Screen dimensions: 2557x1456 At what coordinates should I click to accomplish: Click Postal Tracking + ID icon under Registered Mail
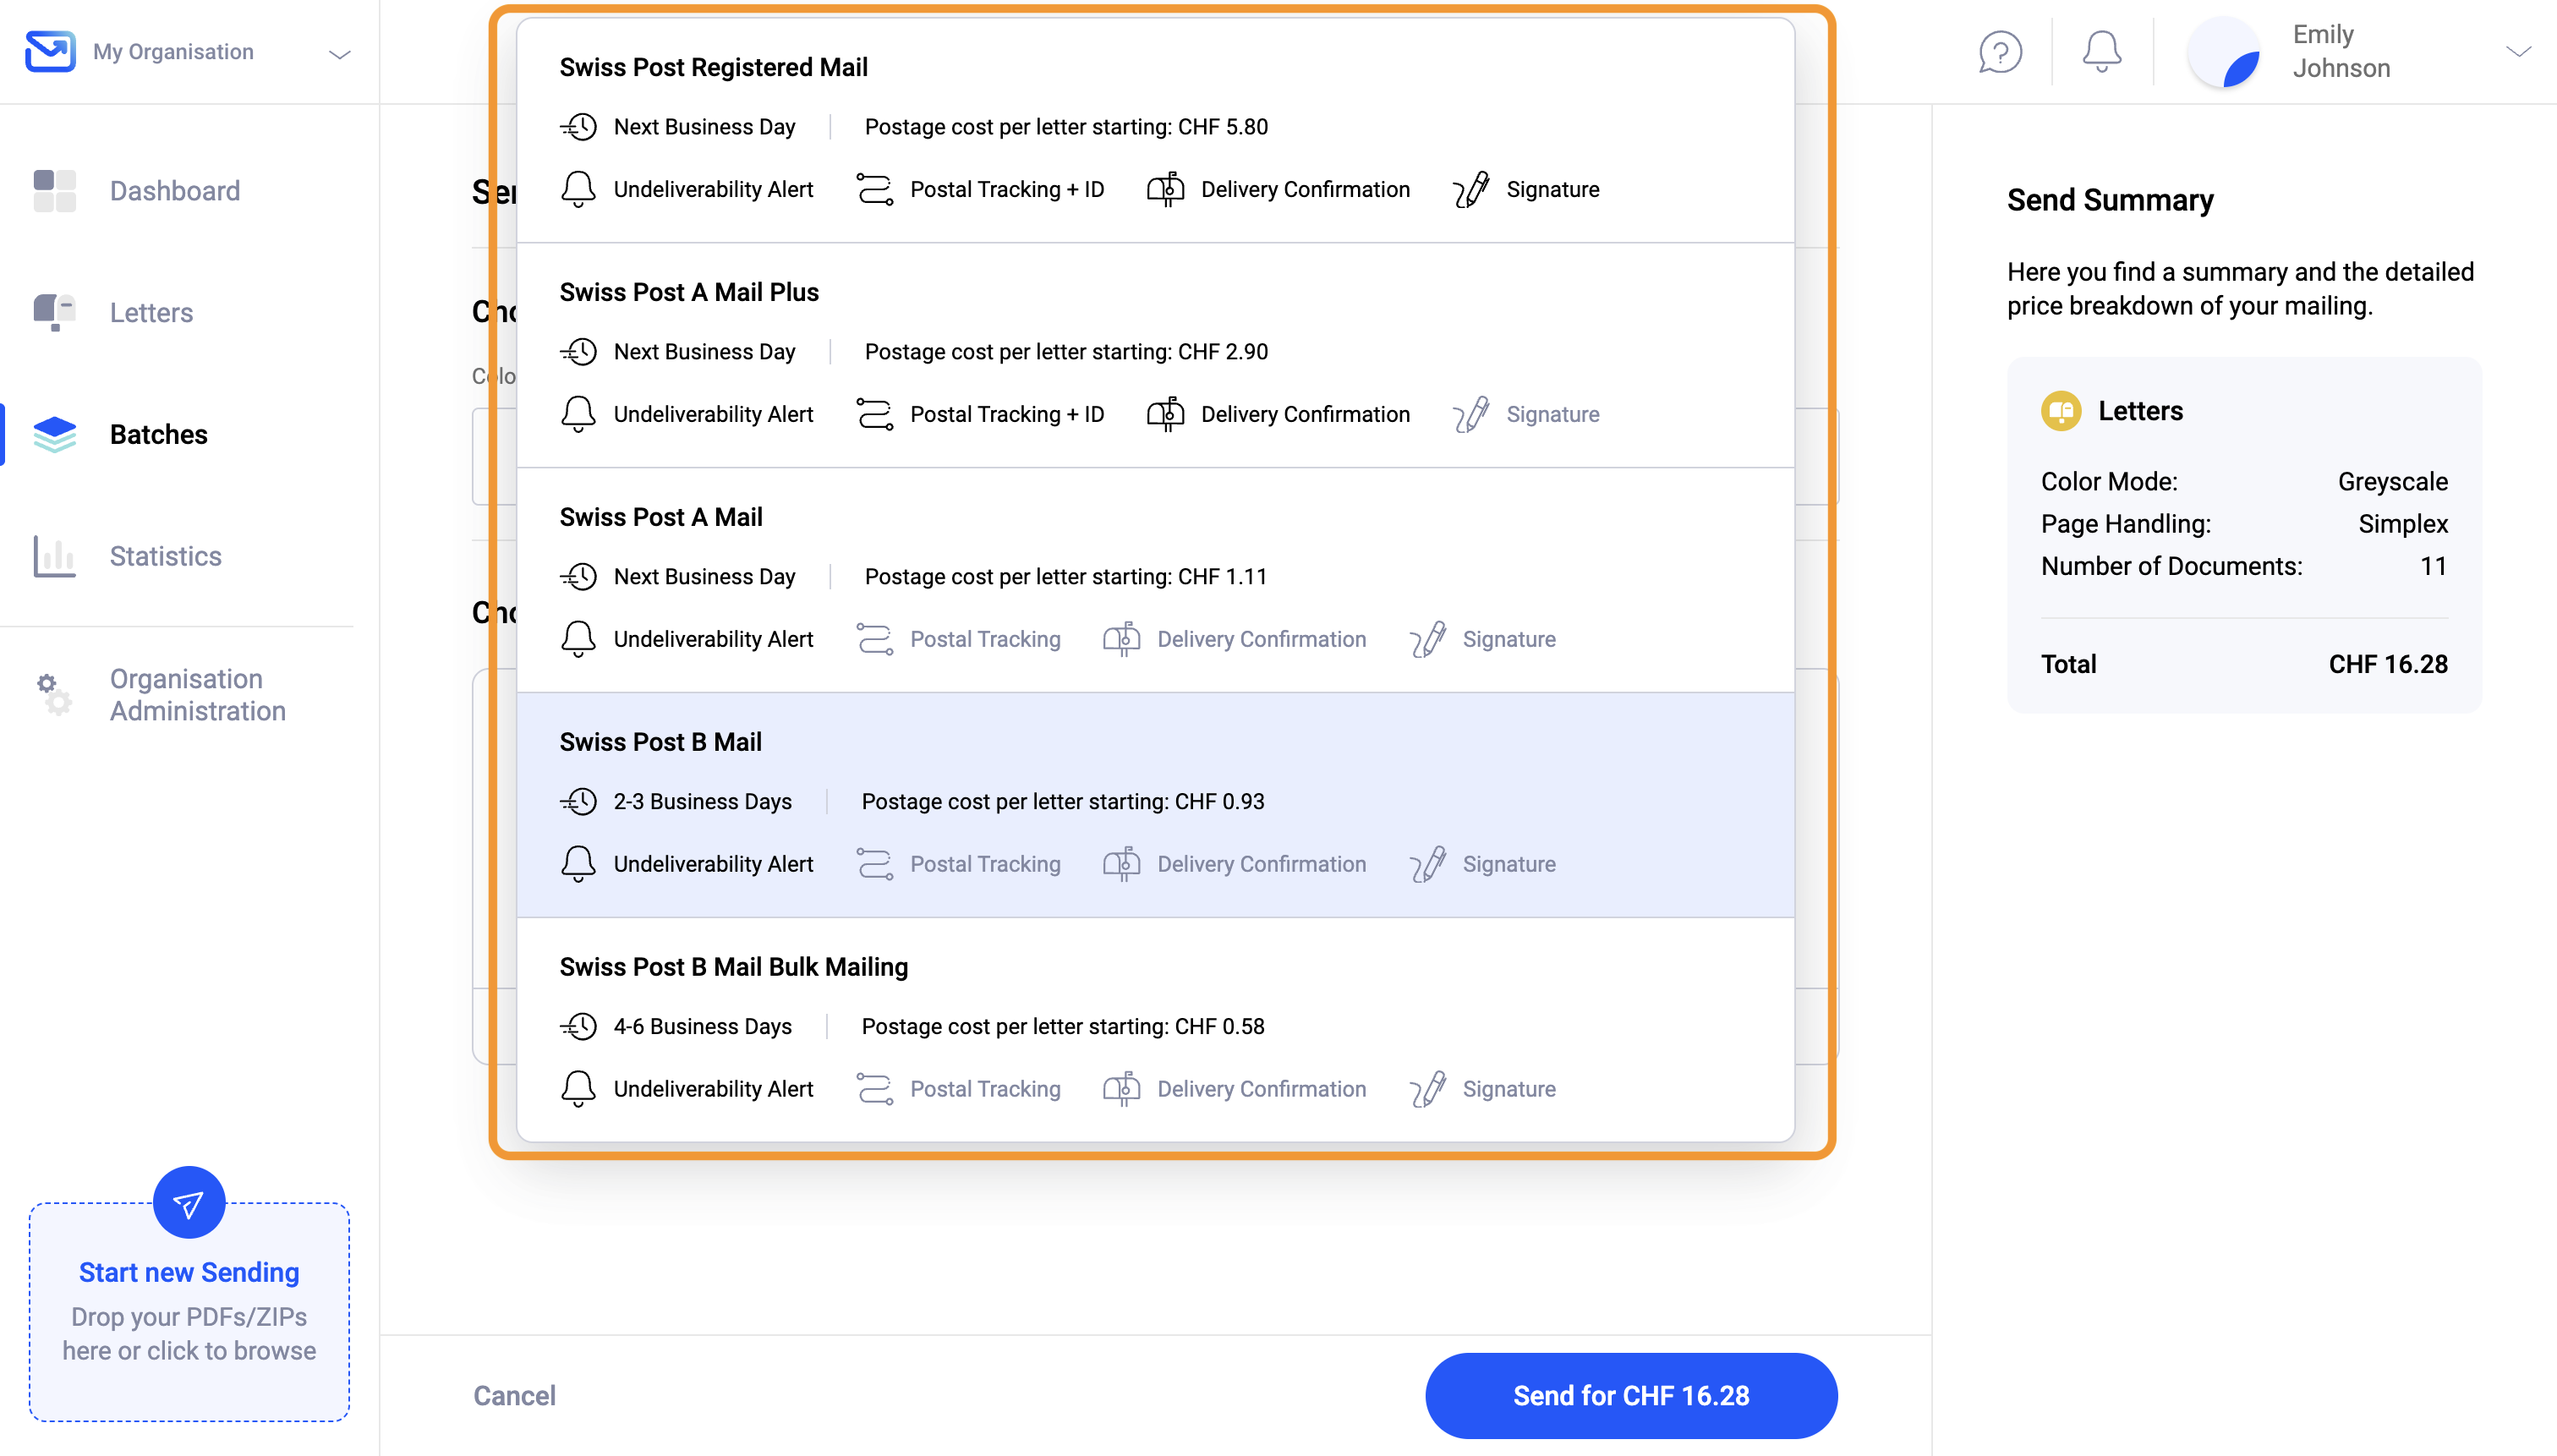tap(875, 189)
